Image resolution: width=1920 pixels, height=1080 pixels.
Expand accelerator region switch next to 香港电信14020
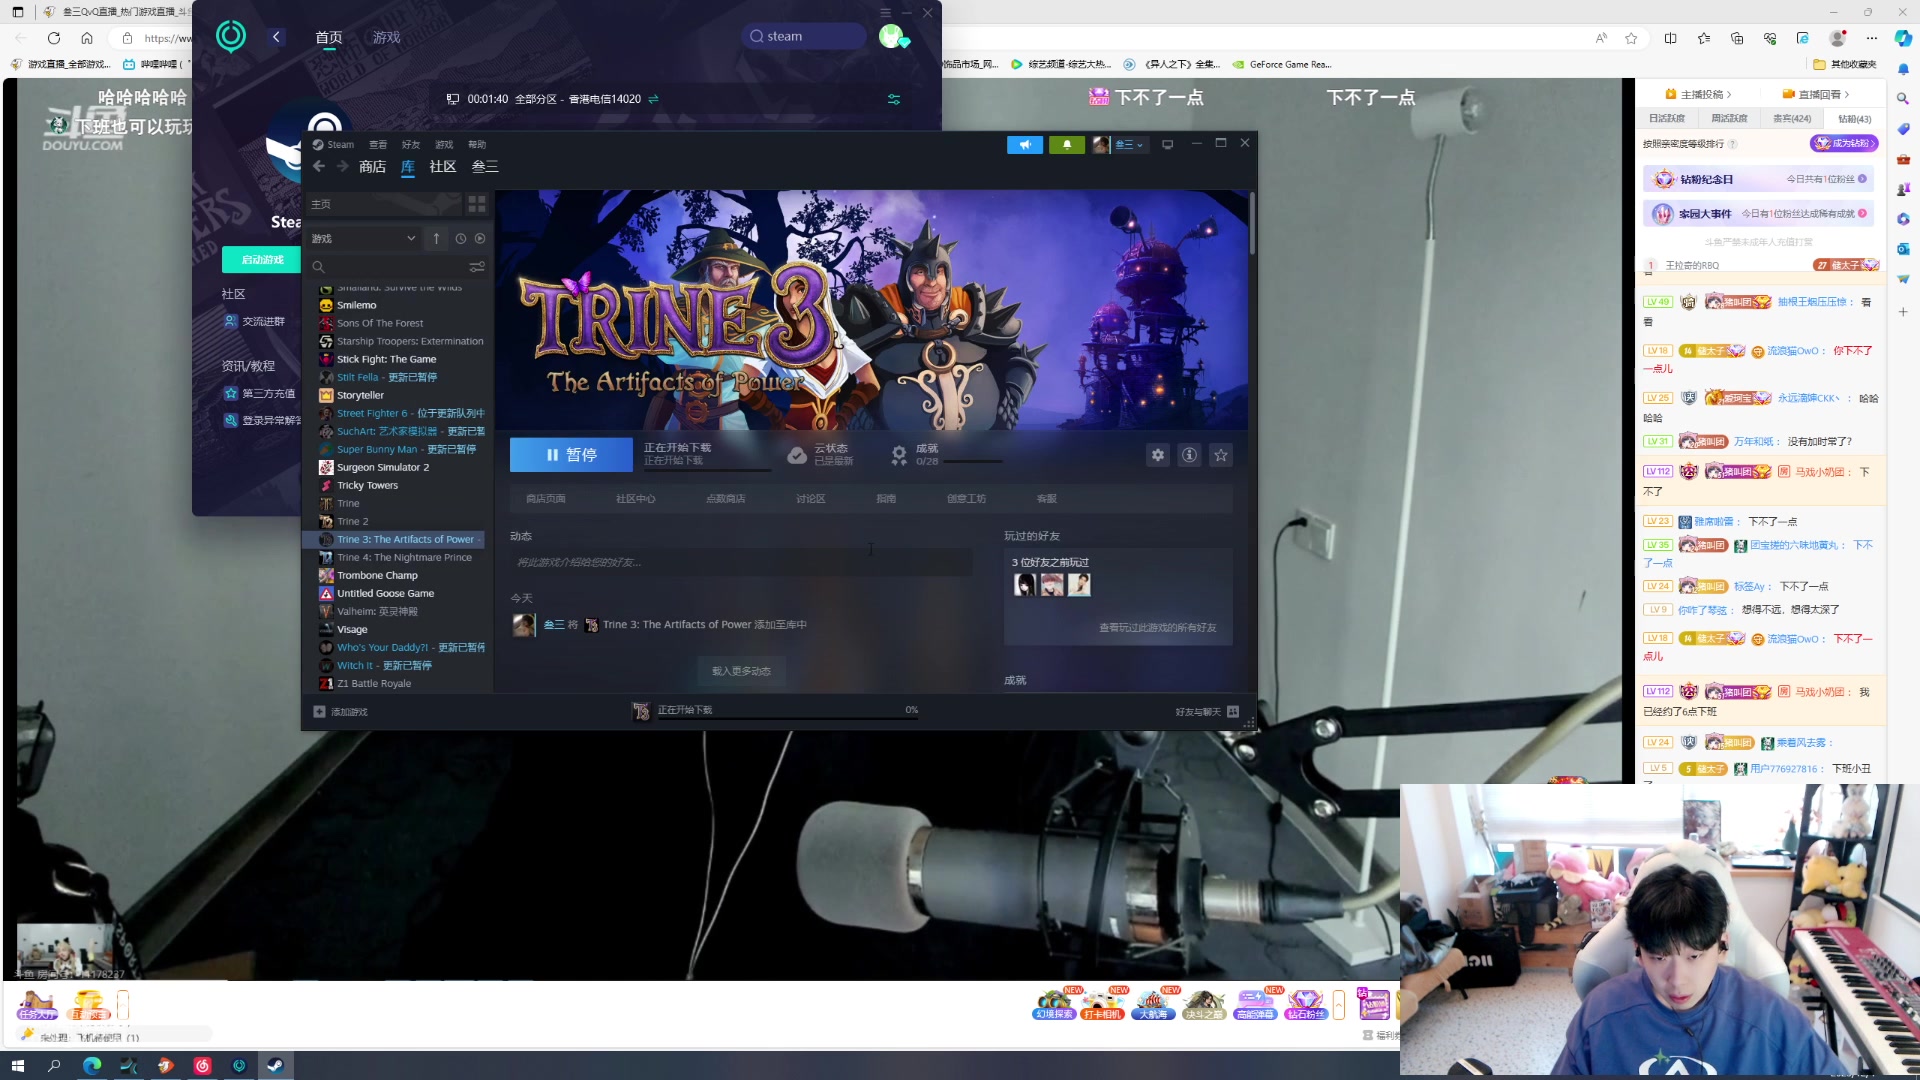pyautogui.click(x=653, y=99)
